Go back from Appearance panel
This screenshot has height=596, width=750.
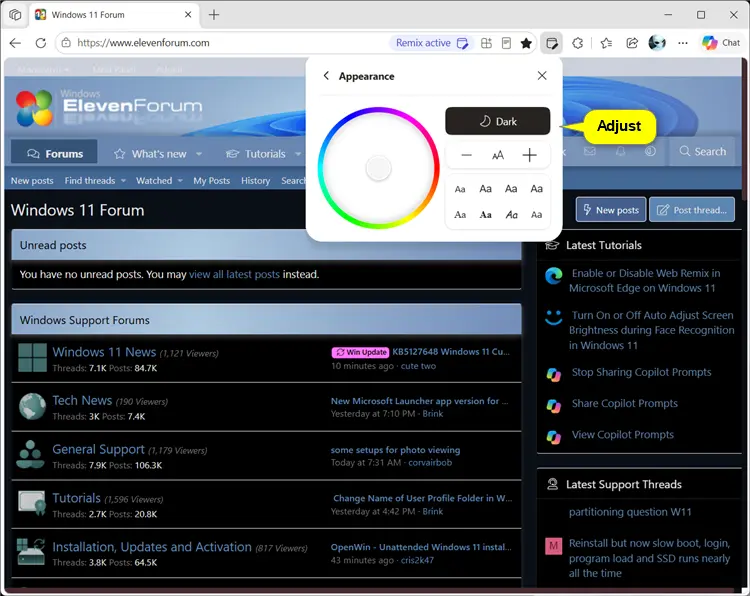326,76
